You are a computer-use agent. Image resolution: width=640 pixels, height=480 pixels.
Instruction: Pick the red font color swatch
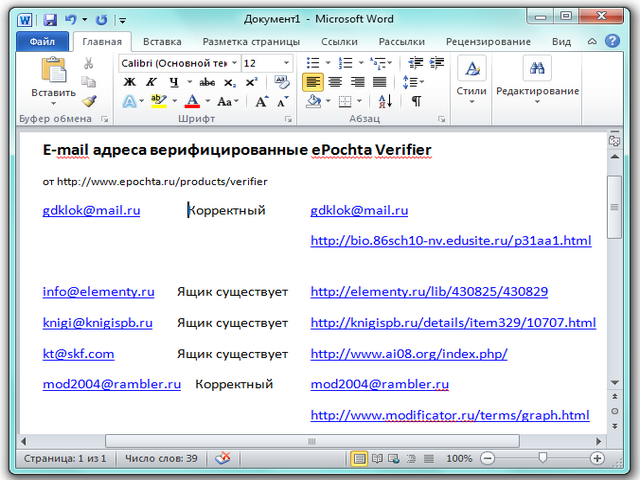pyautogui.click(x=192, y=101)
